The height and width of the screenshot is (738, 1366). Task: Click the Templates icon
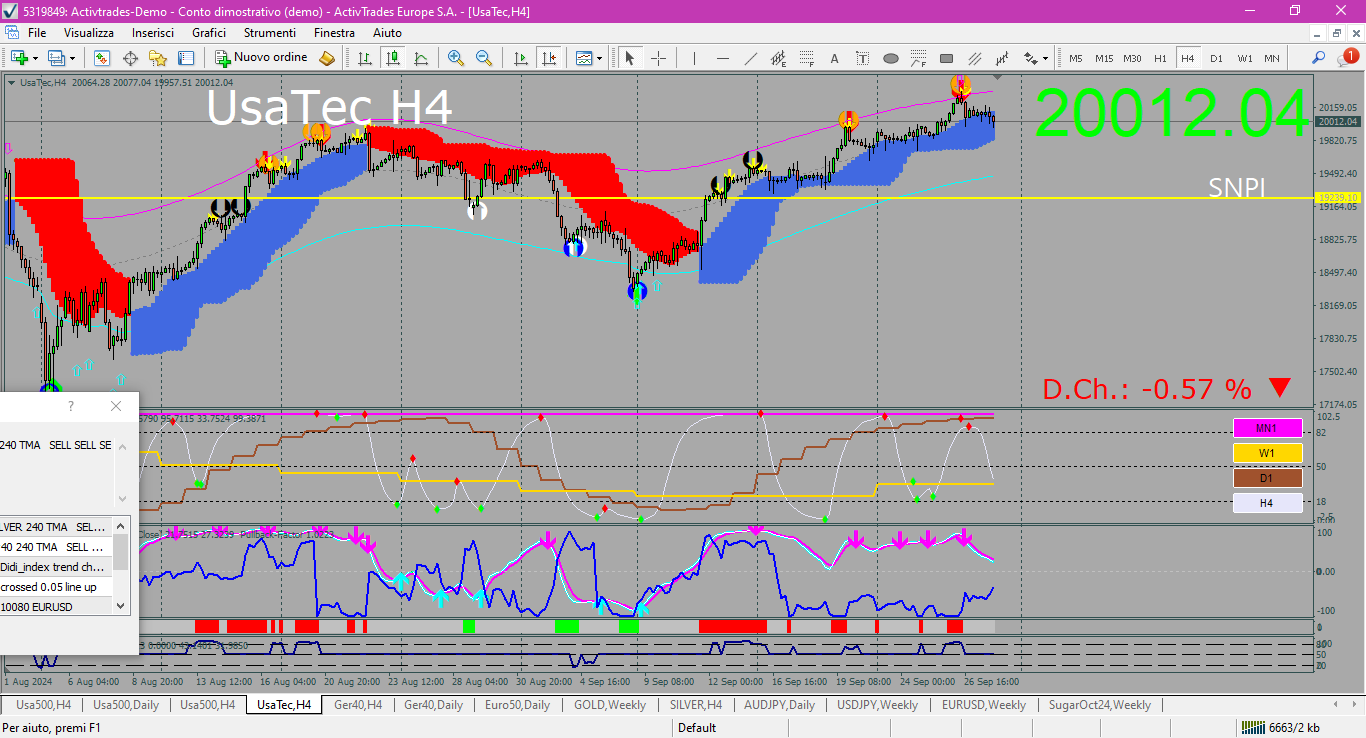[584, 58]
